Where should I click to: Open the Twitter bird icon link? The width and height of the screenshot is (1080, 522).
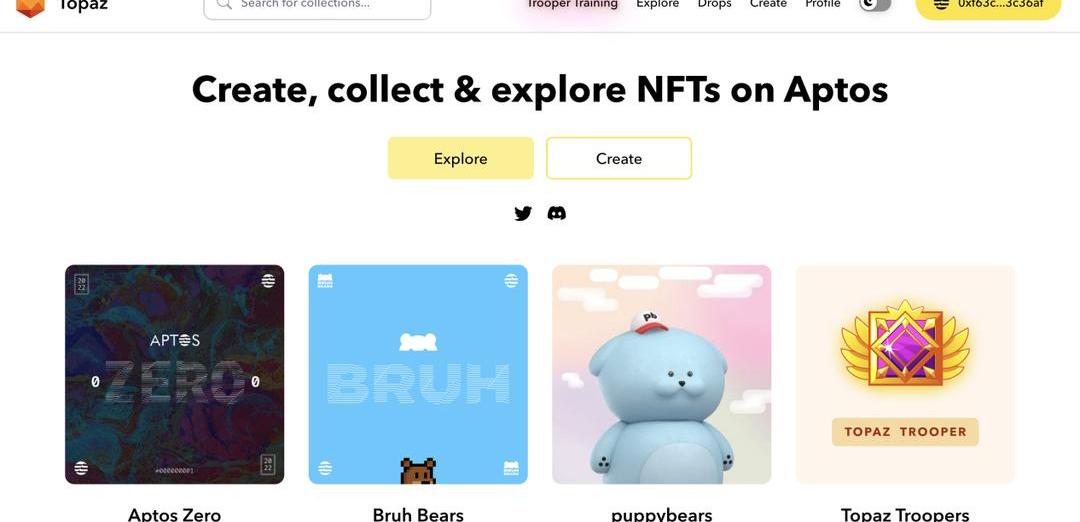(x=523, y=213)
